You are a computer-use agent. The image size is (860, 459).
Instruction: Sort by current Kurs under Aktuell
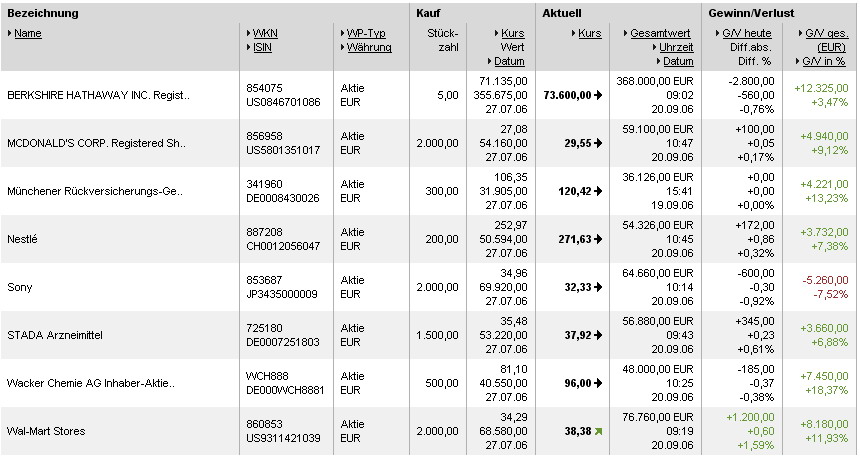tap(589, 33)
